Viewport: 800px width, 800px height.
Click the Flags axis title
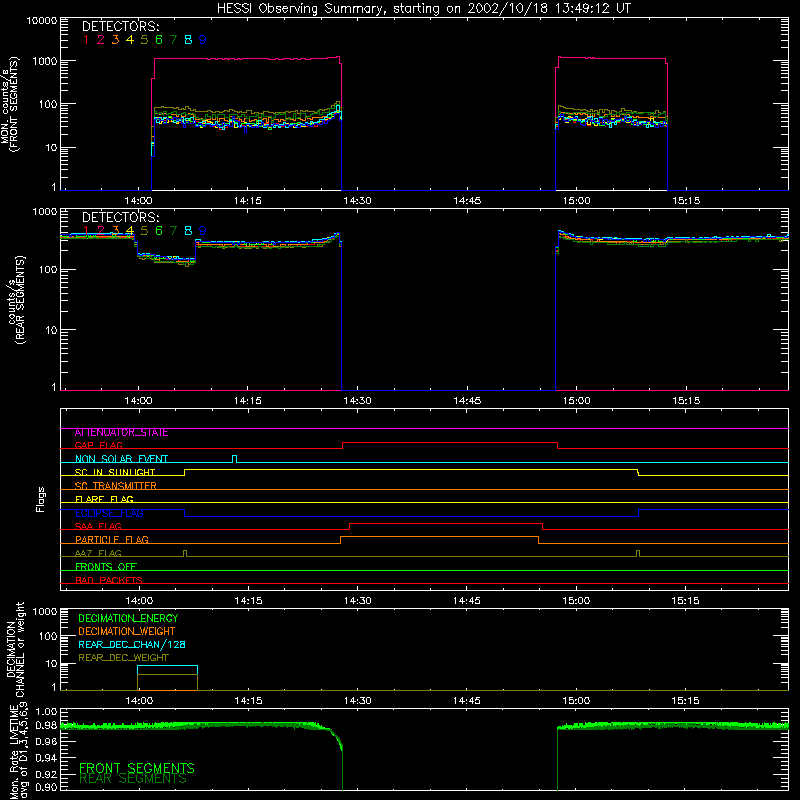tap(41, 499)
